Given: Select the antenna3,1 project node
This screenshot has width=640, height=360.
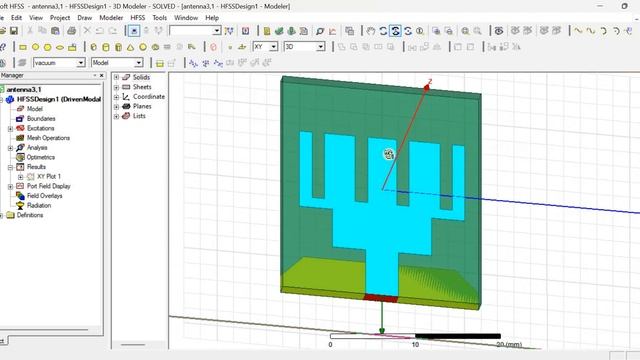Looking at the screenshot, I should (x=24, y=89).
